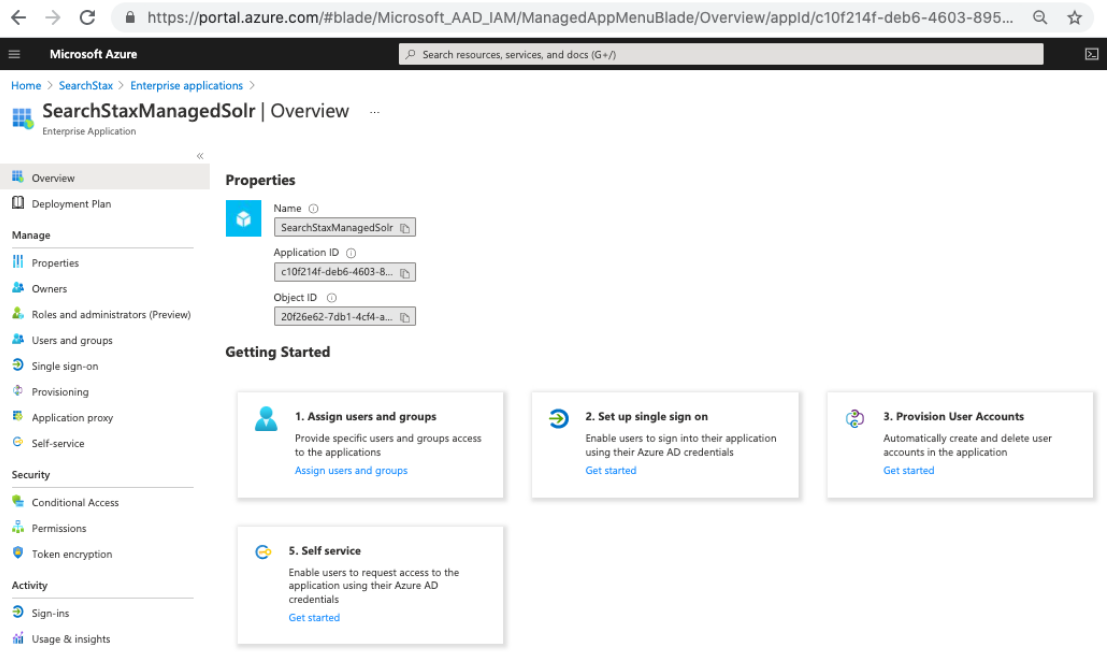Click the browser forward arrow
Screen dimensions: 1107x654
click(x=53, y=18)
